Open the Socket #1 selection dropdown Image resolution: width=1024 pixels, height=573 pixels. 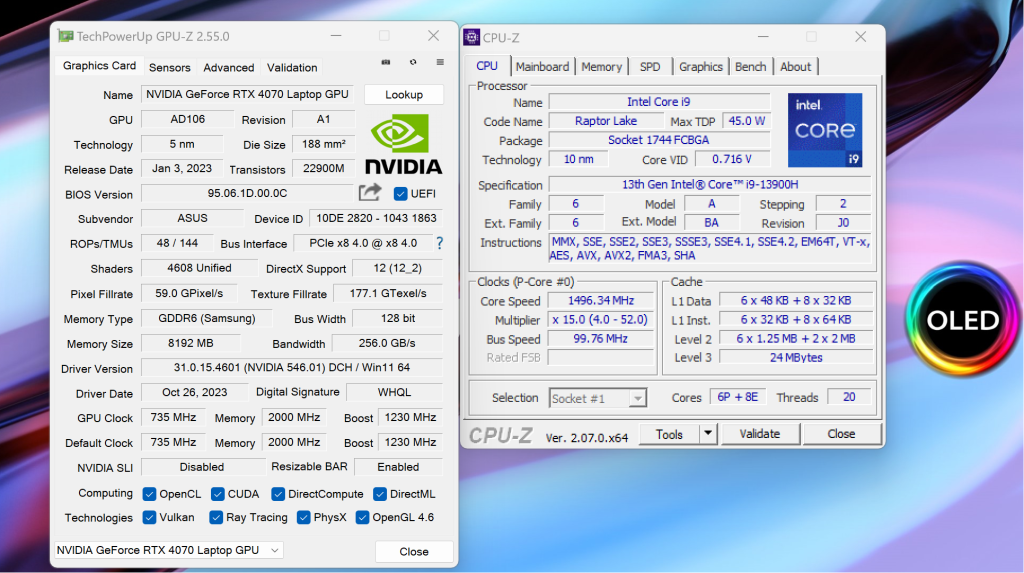pyautogui.click(x=598, y=398)
